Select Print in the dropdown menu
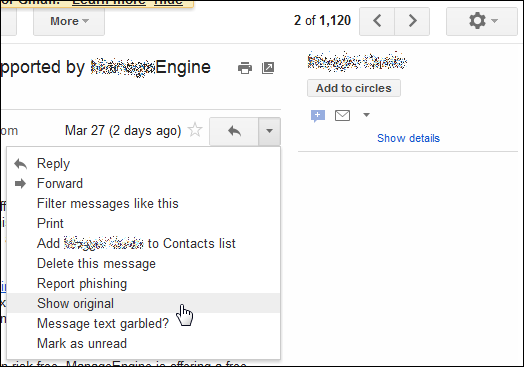524x367 pixels. (x=144, y=224)
